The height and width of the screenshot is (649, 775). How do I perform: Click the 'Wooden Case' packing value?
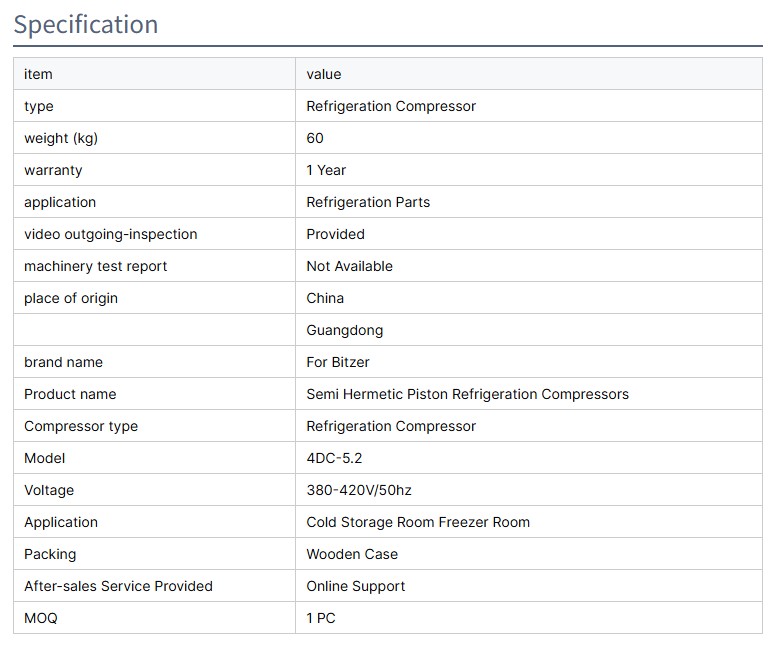[x=352, y=554]
